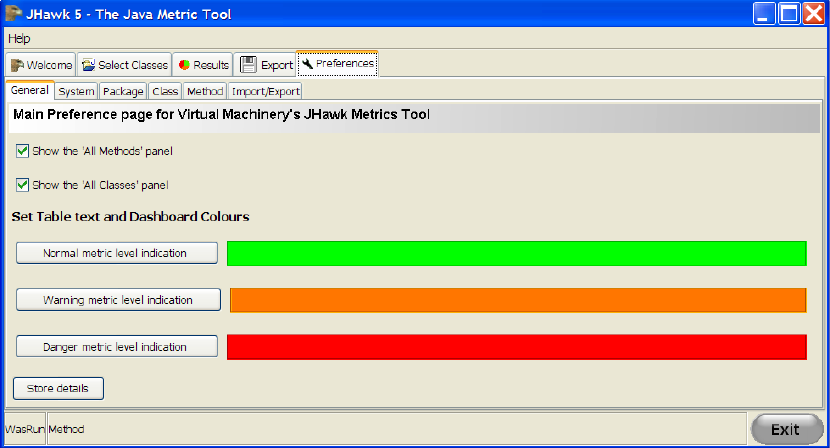Screen dimensions: 830x448
Task: Close the JHawk window
Action: 814,14
